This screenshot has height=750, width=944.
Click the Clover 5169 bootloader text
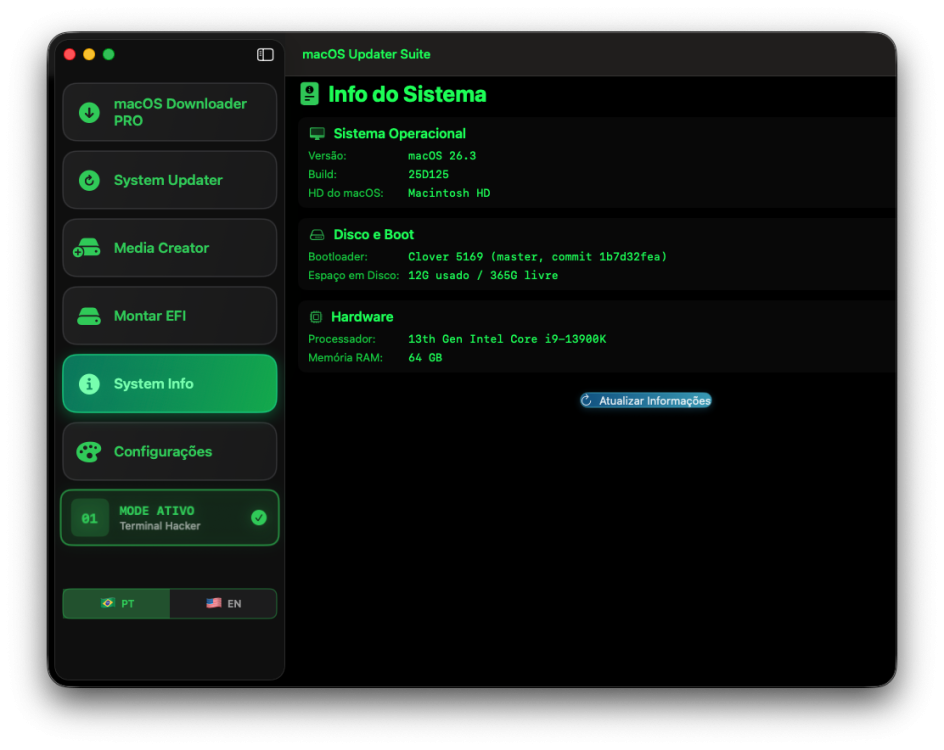(537, 257)
